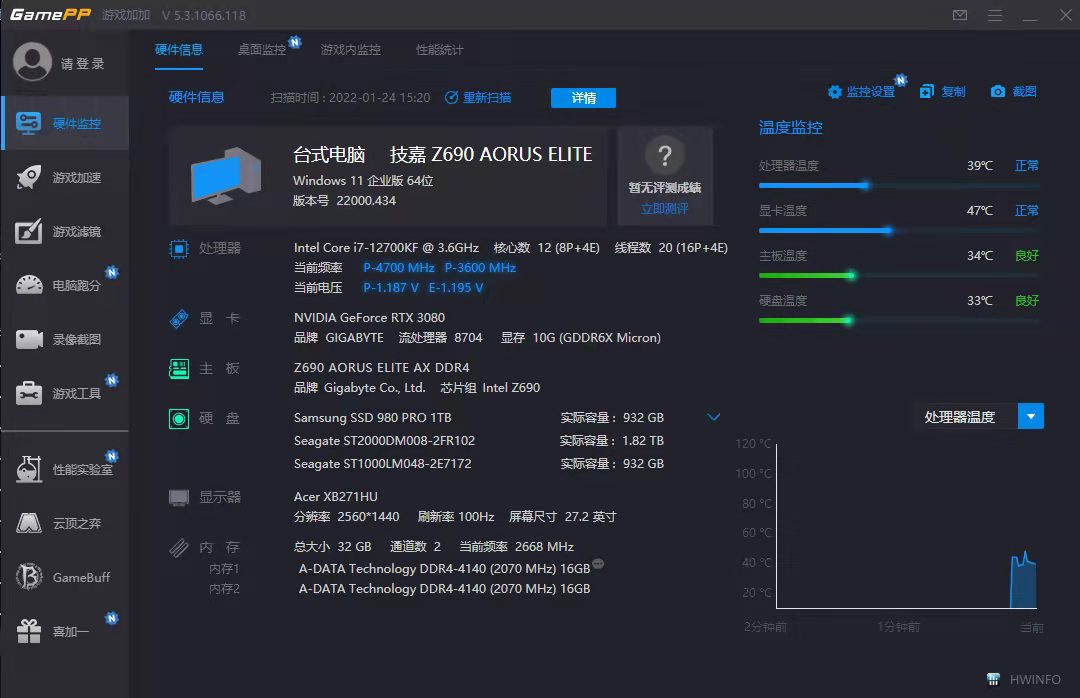1080x698 pixels.
Task: Click 重新扫描 to rescan hardware
Action: pyautogui.click(x=478, y=98)
